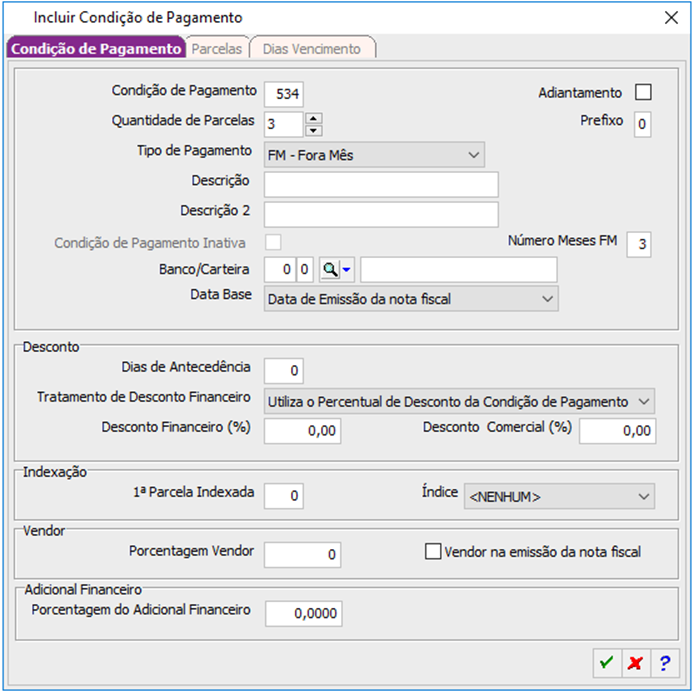Select the Número Meses FM field
694x692 pixels.
tap(639, 244)
